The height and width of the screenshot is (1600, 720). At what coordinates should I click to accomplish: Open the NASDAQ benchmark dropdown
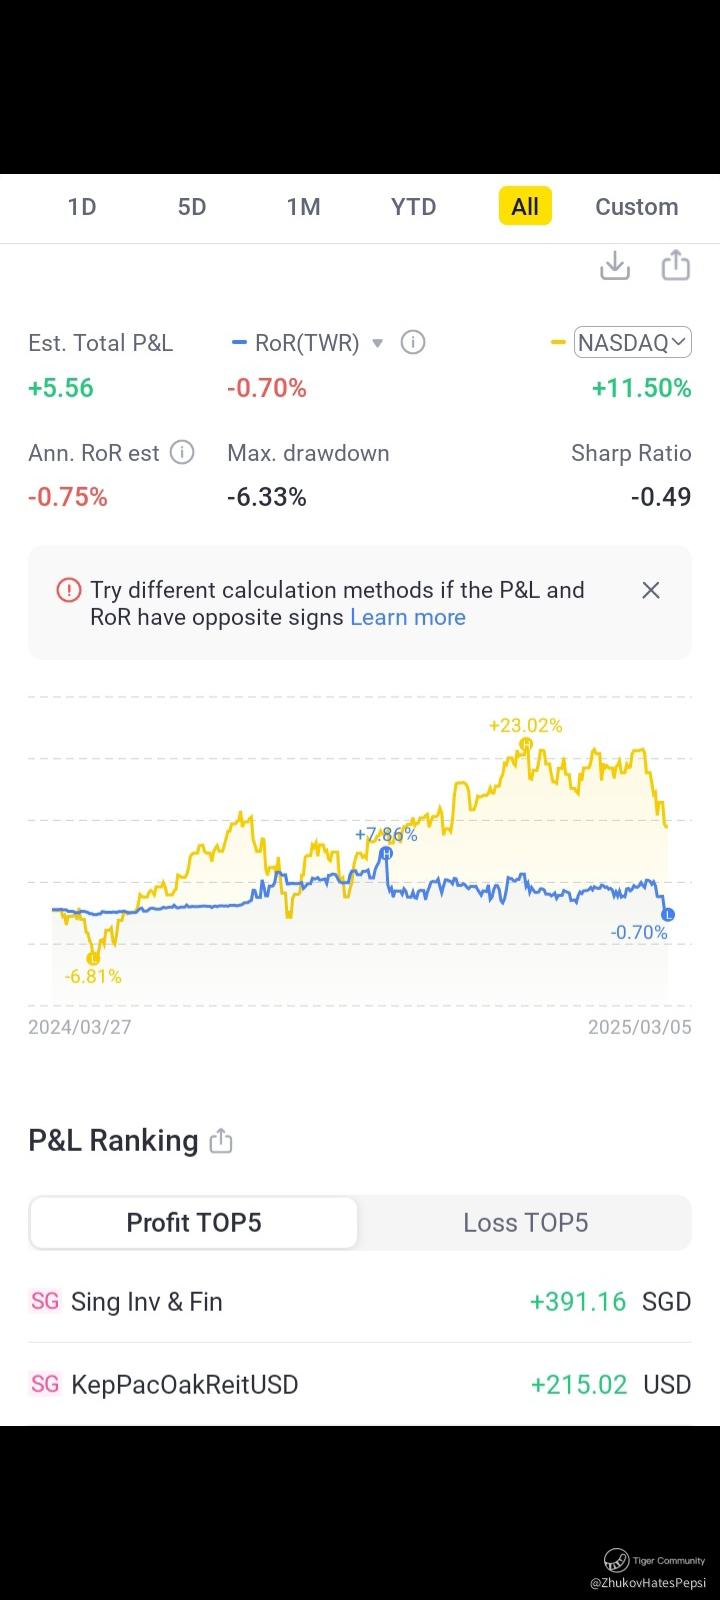[632, 343]
